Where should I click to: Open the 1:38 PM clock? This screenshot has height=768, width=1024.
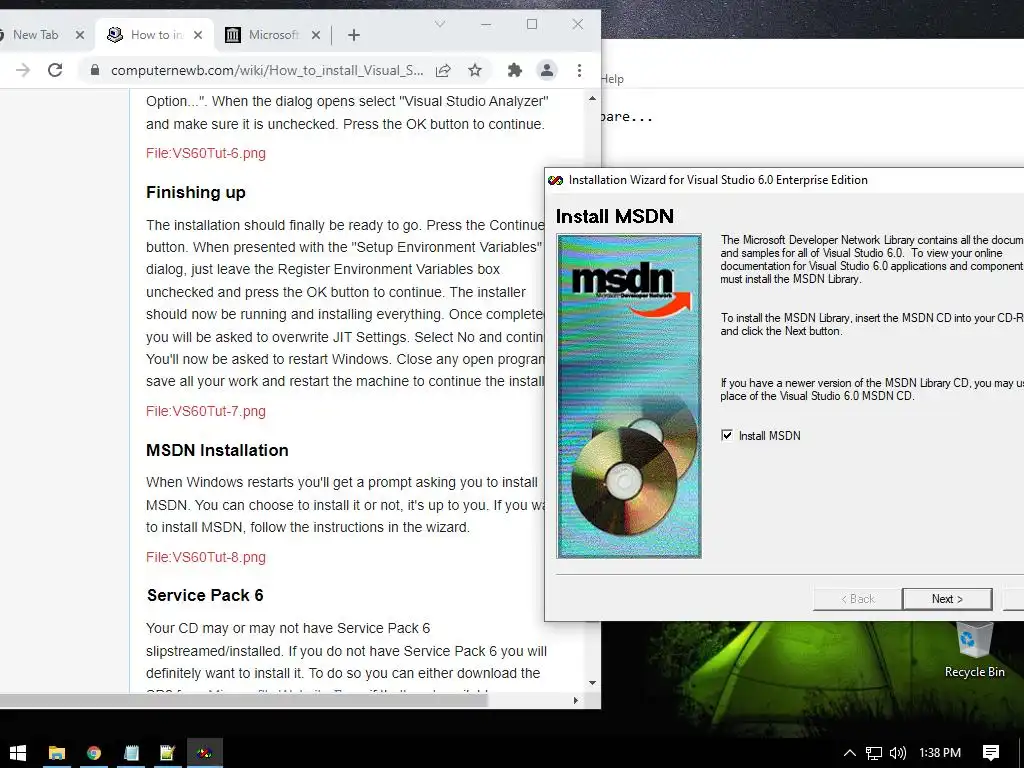click(x=940, y=753)
